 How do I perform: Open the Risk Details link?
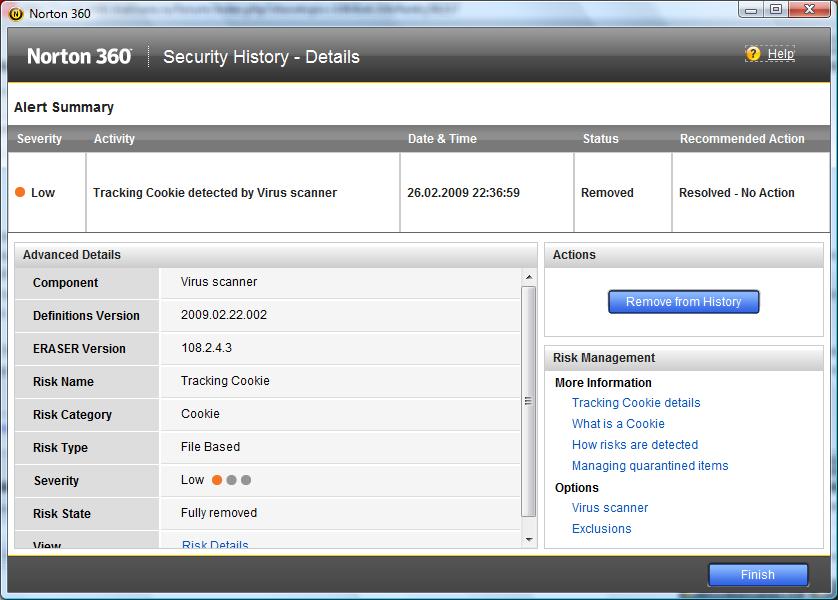215,544
